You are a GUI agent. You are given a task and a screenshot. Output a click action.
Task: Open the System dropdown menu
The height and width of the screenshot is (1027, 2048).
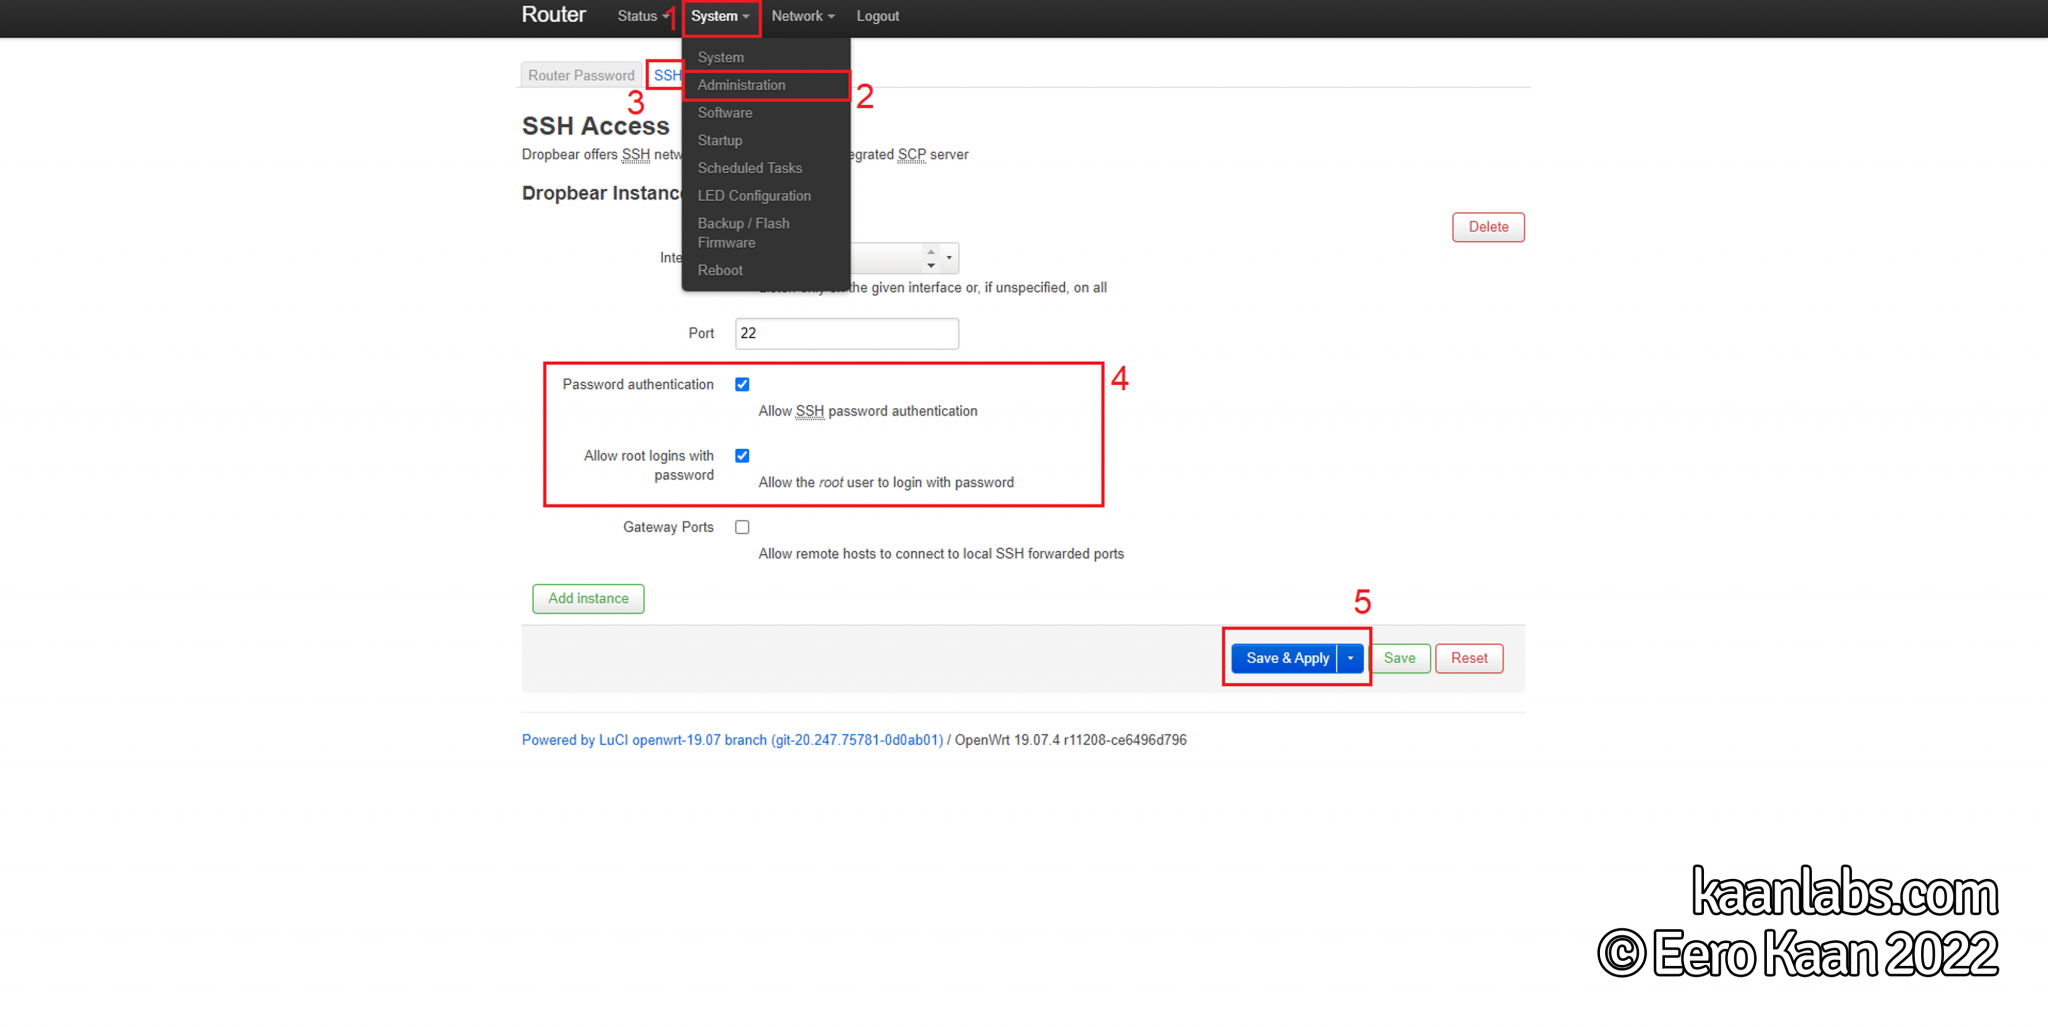tap(716, 16)
